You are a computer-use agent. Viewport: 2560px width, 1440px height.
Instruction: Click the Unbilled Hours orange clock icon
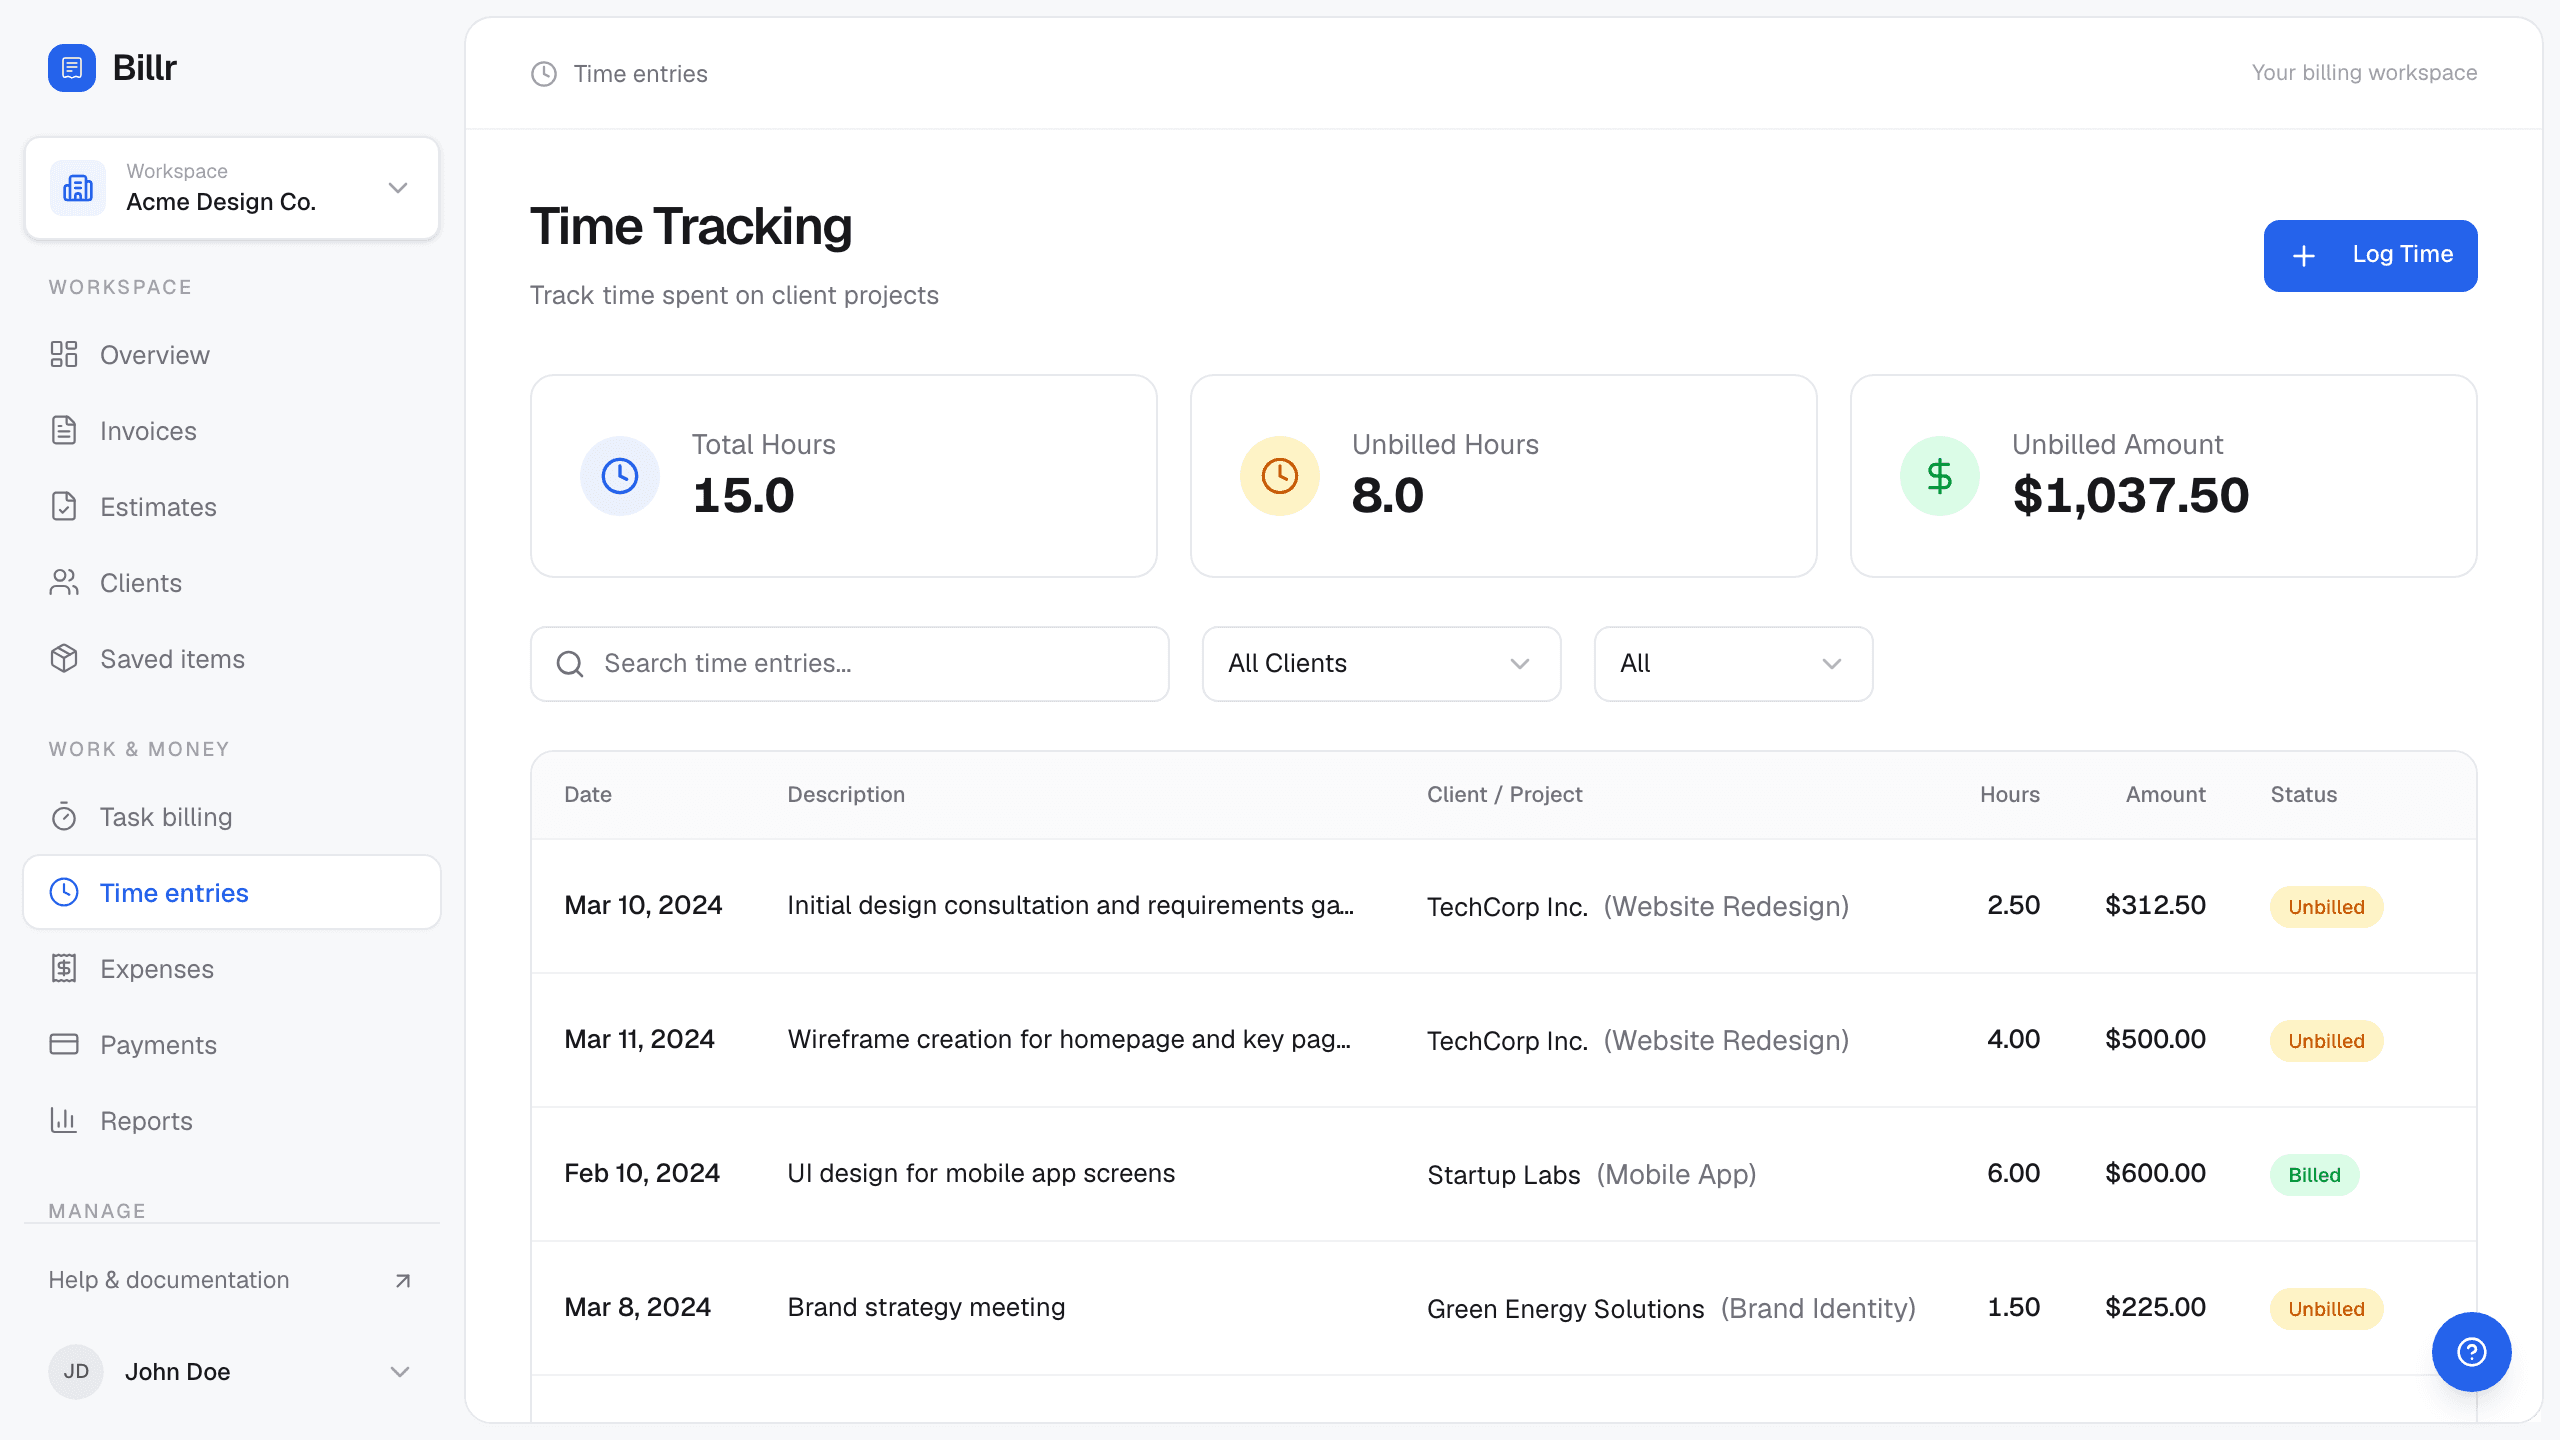point(1280,476)
